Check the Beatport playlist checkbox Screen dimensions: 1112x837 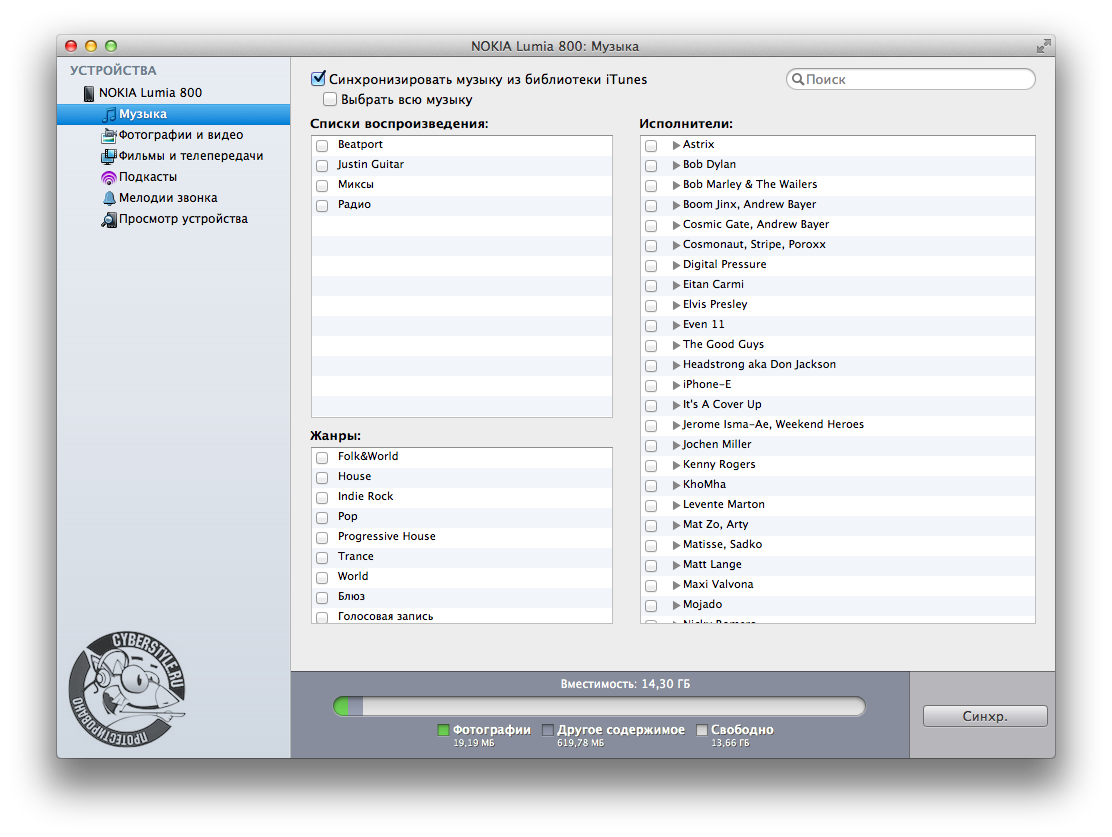pyautogui.click(x=322, y=145)
